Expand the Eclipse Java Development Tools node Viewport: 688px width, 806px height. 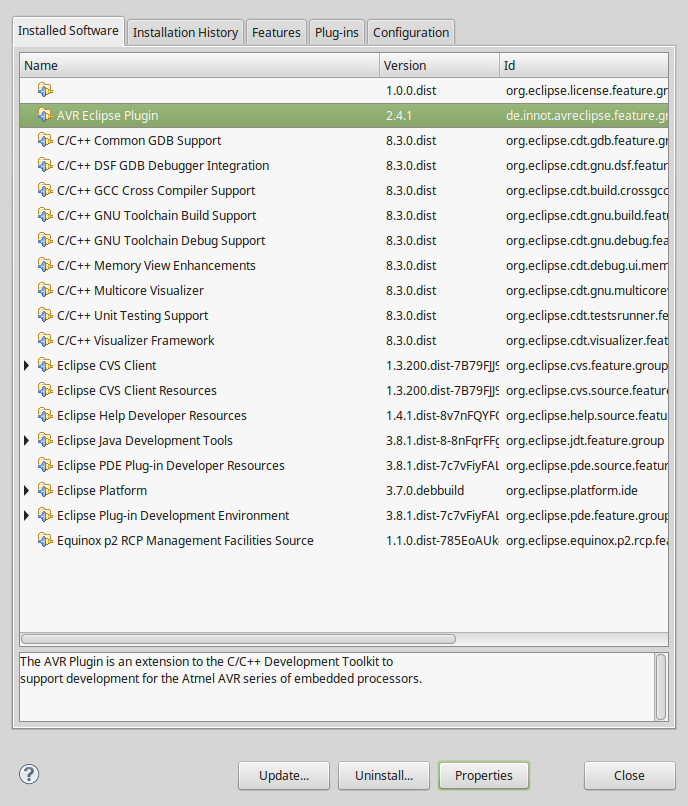click(x=27, y=441)
